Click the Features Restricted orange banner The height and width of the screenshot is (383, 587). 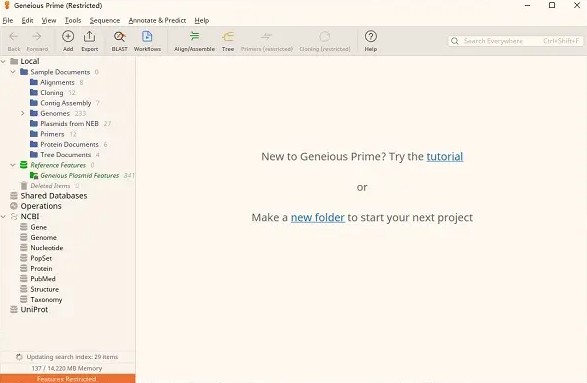click(67, 379)
